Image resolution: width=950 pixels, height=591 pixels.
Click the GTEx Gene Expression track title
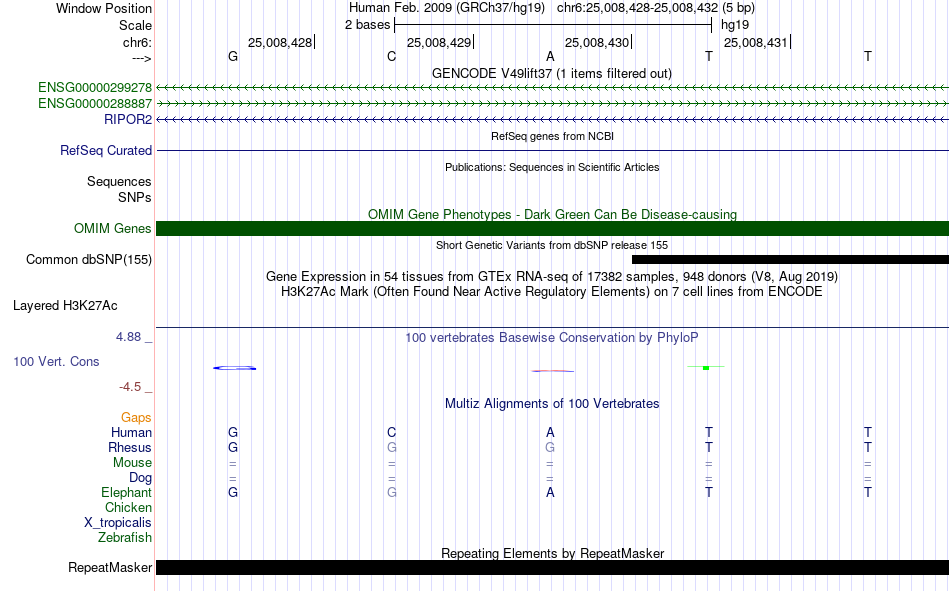[x=552, y=276]
